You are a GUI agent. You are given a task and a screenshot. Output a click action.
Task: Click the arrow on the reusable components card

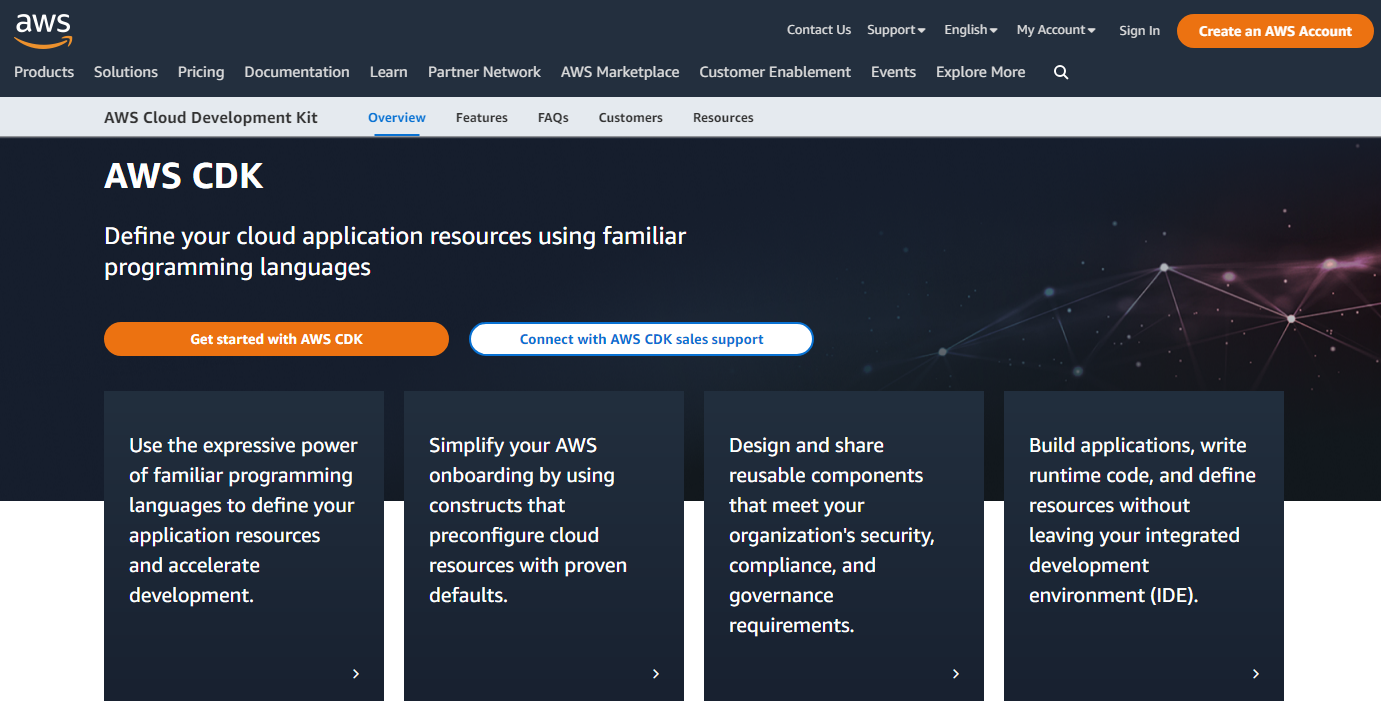(x=956, y=673)
